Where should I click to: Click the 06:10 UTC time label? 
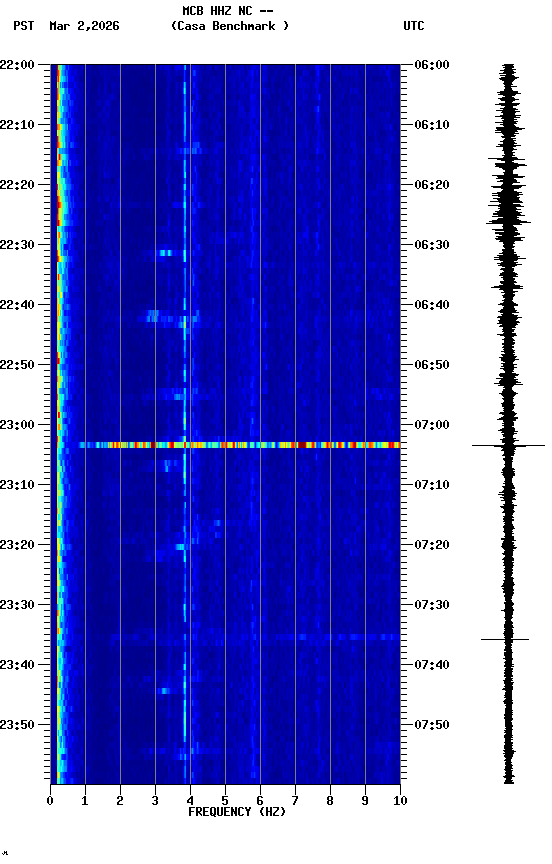tap(432, 125)
